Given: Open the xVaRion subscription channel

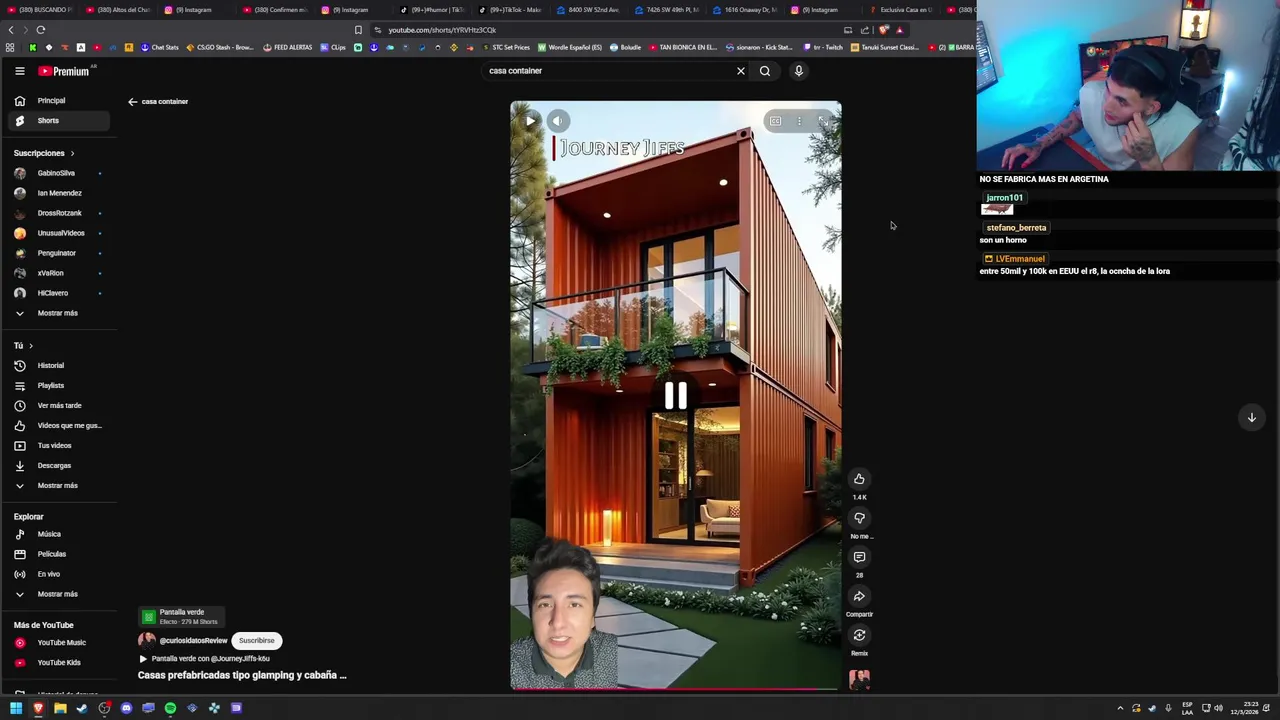Looking at the screenshot, I should pyautogui.click(x=58, y=273).
